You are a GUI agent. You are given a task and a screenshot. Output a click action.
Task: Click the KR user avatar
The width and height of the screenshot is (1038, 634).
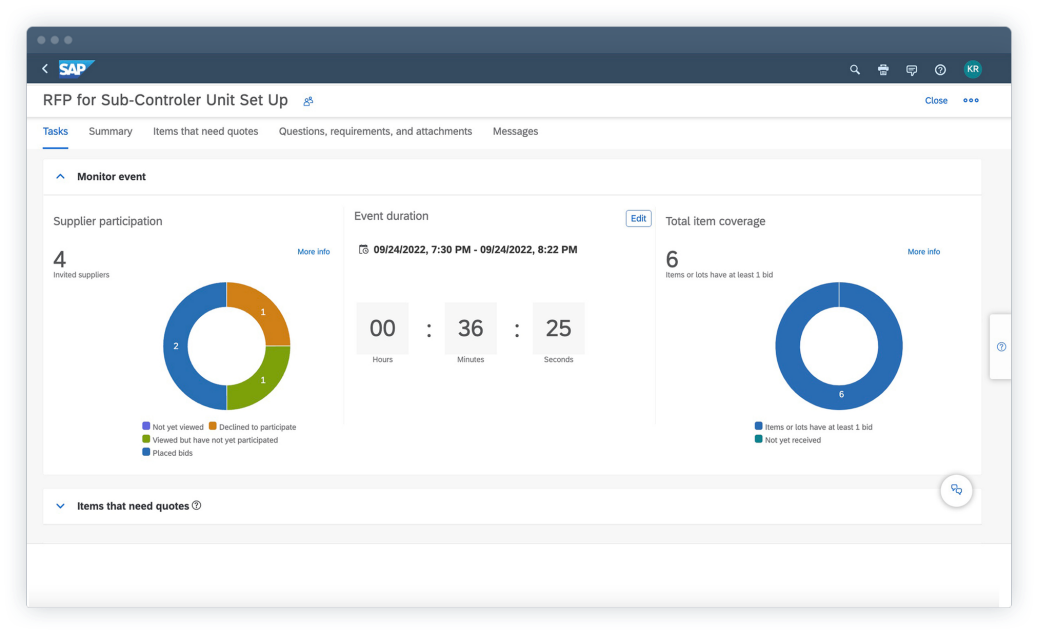972,70
